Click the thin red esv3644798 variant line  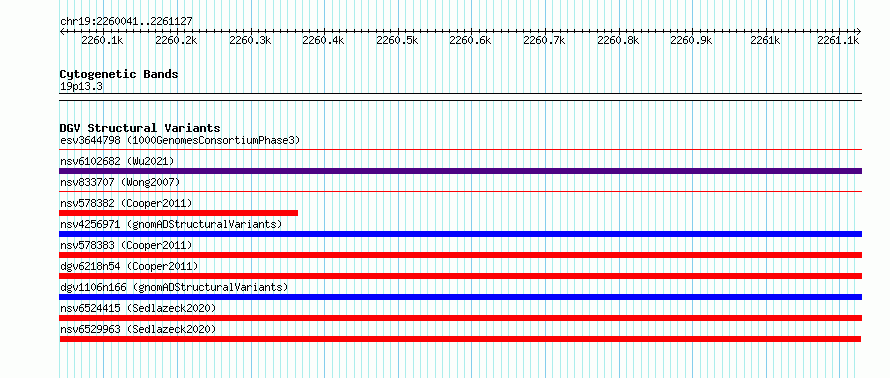[460, 150]
